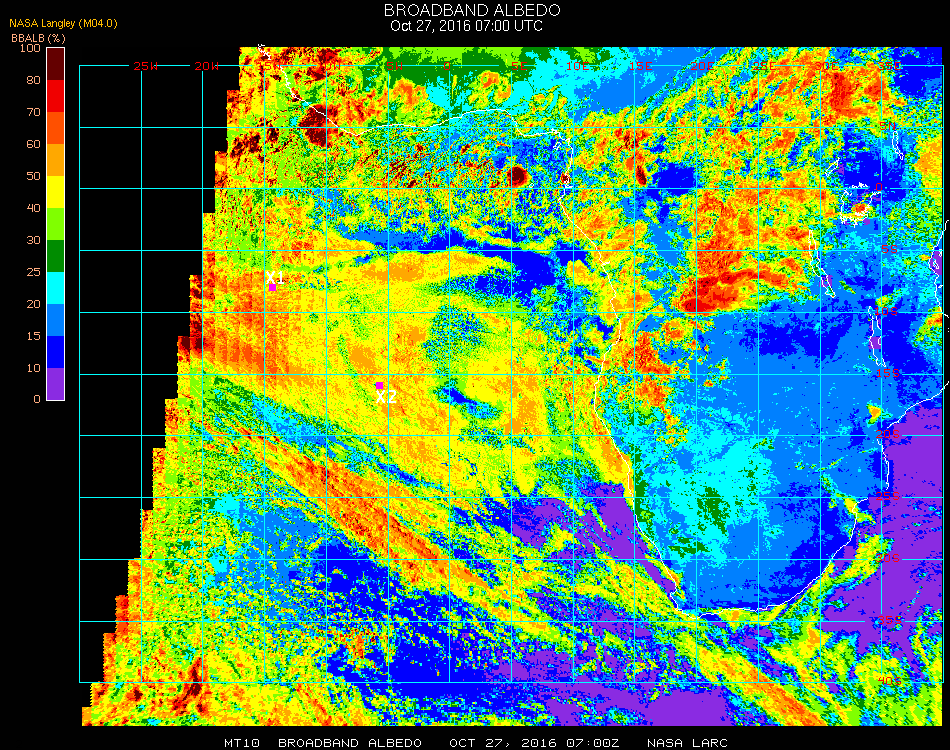Click the 10S latitude label
This screenshot has height=750, width=950.
click(x=886, y=311)
